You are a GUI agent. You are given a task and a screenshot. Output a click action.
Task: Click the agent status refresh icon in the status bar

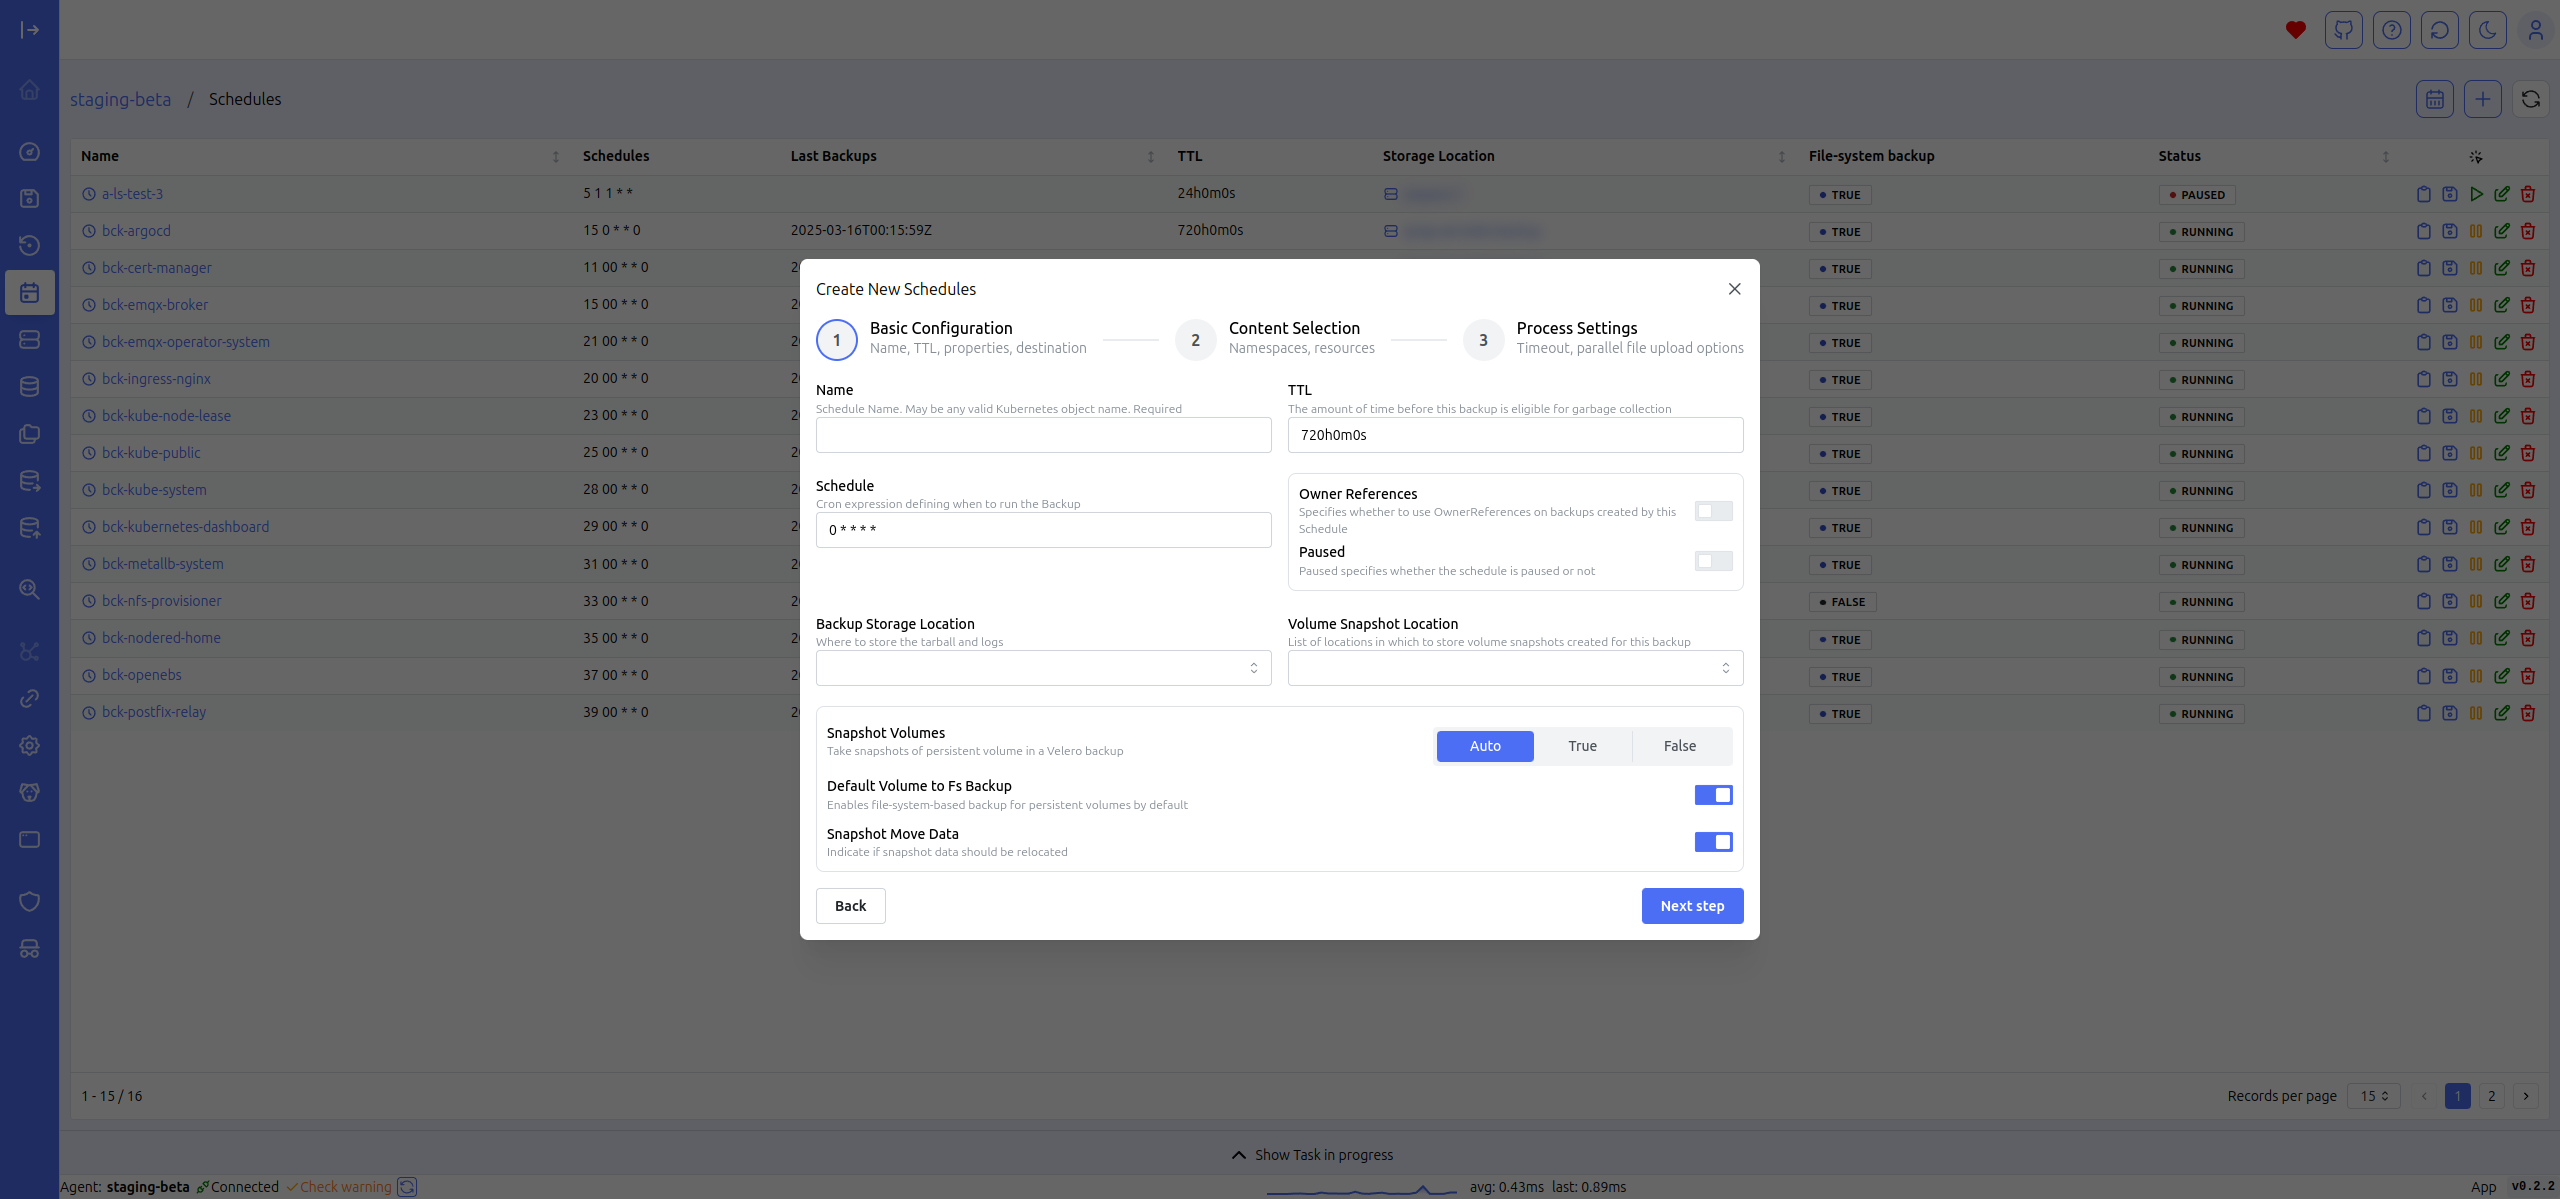(407, 1187)
